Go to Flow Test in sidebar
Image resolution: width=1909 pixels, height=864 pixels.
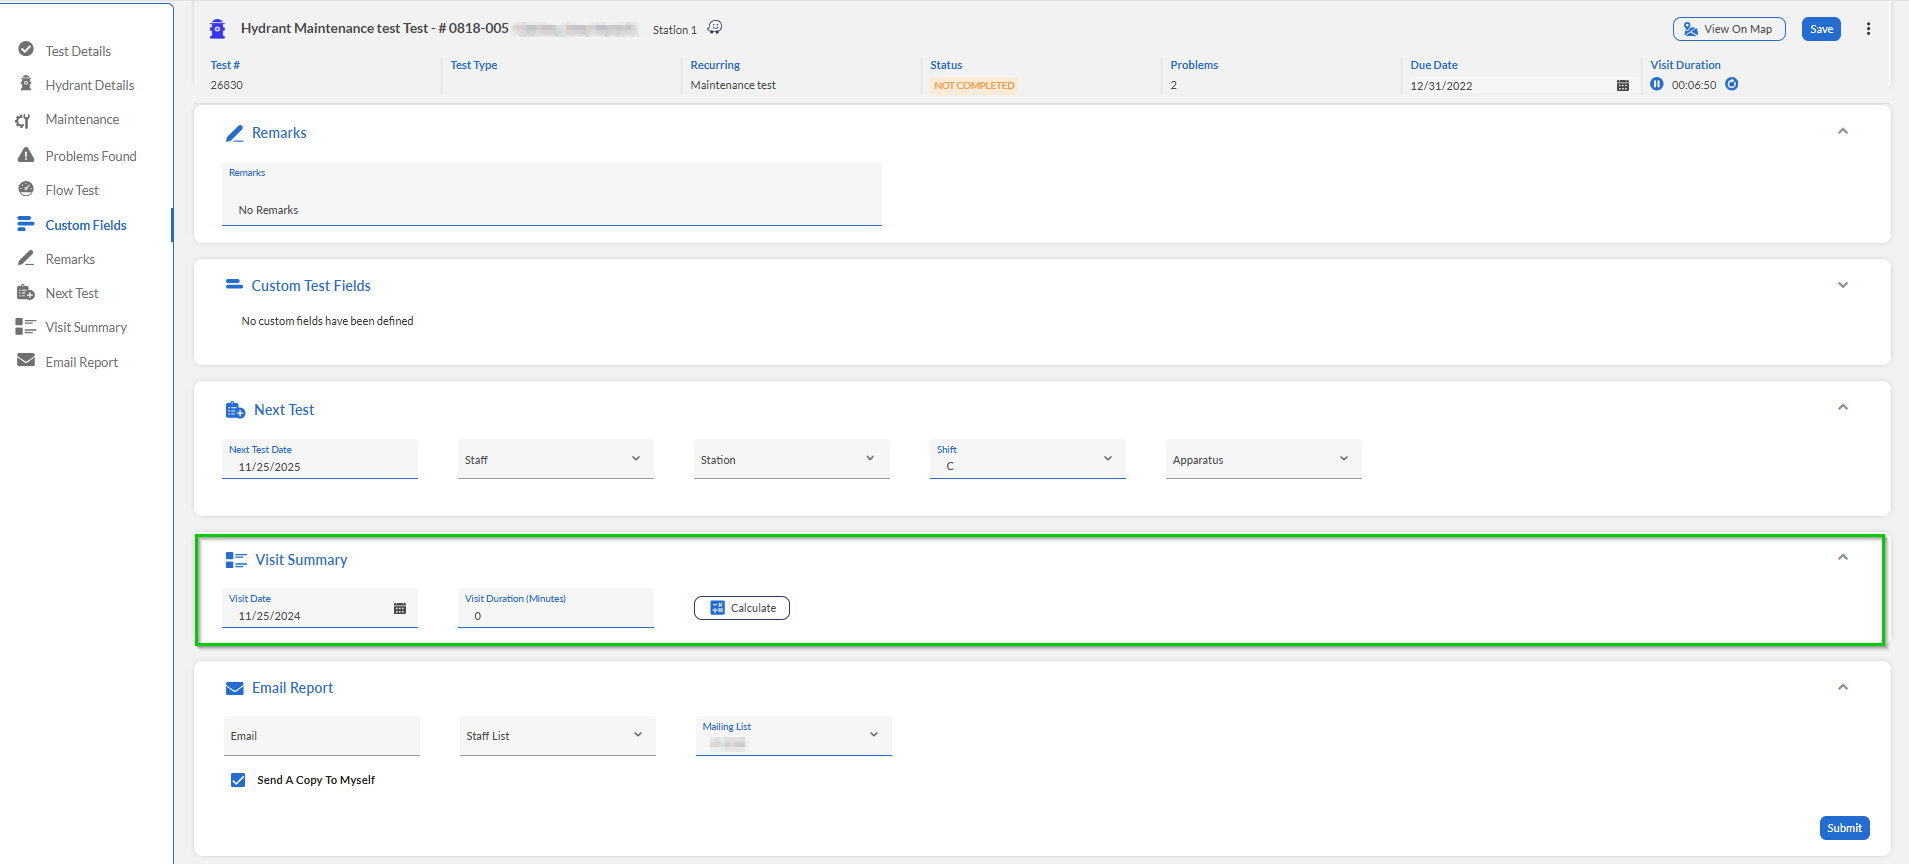72,190
